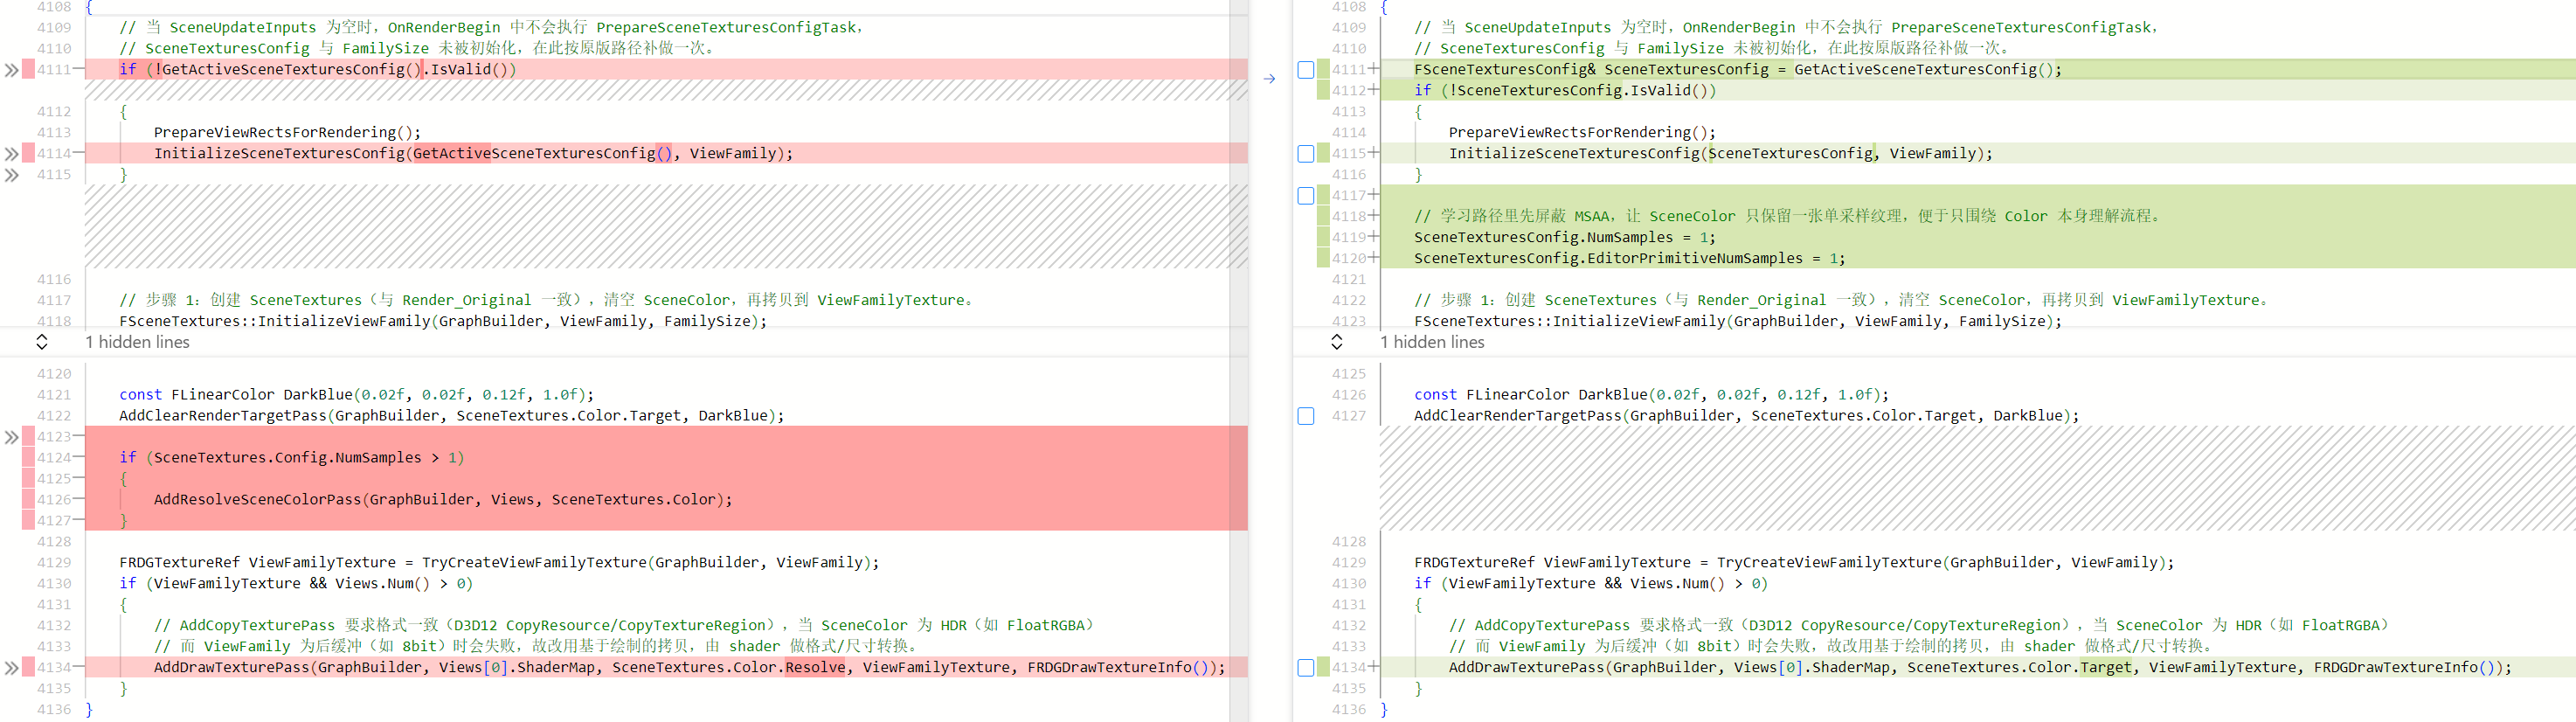Screen dimensions: 2576x722
Task: Click the double-chevron copy arrow beside left line 4134
Action: coord(11,667)
